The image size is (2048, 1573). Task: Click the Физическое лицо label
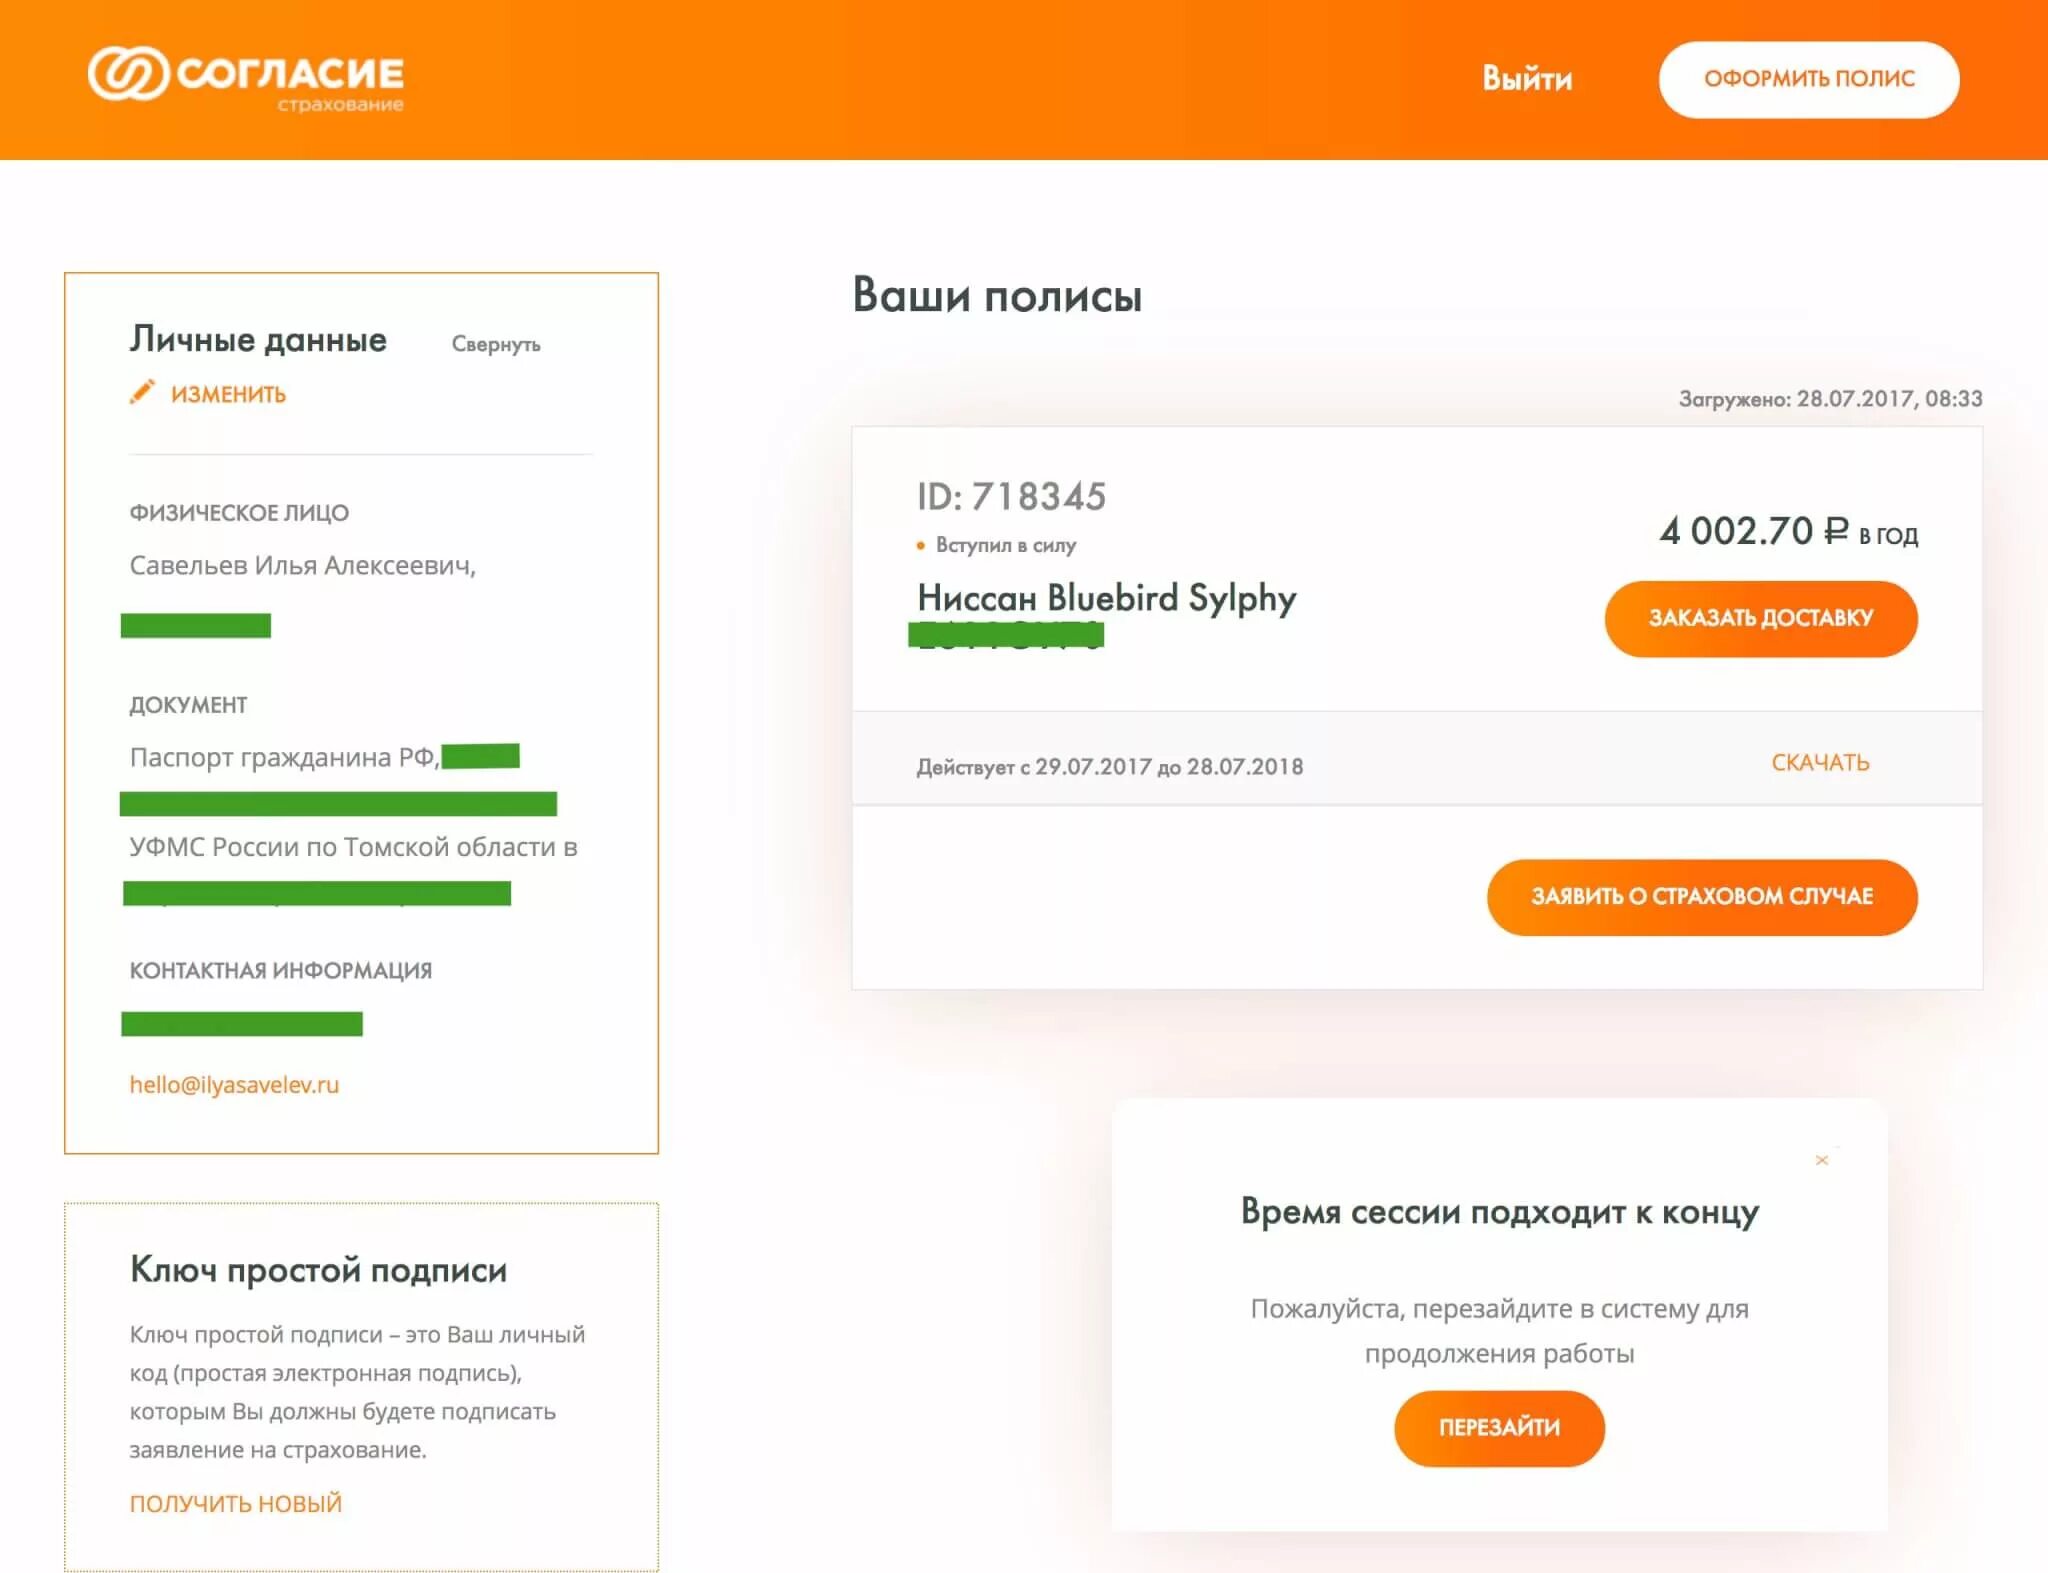click(239, 513)
